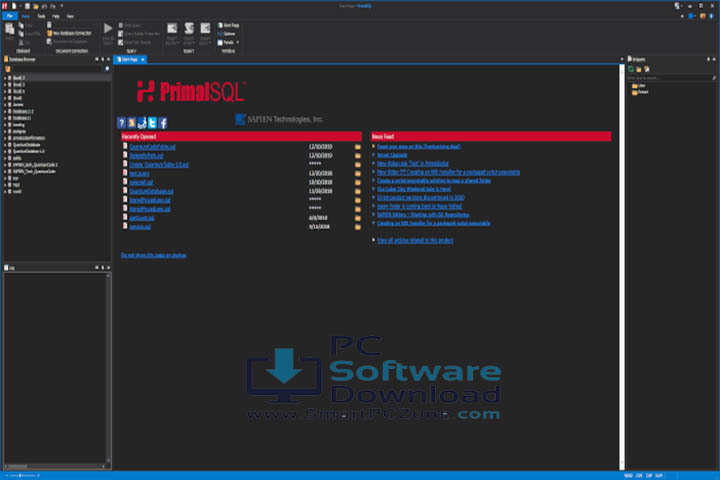The image size is (720, 480).
Task: Click the Stop Query icon
Action: point(121,25)
